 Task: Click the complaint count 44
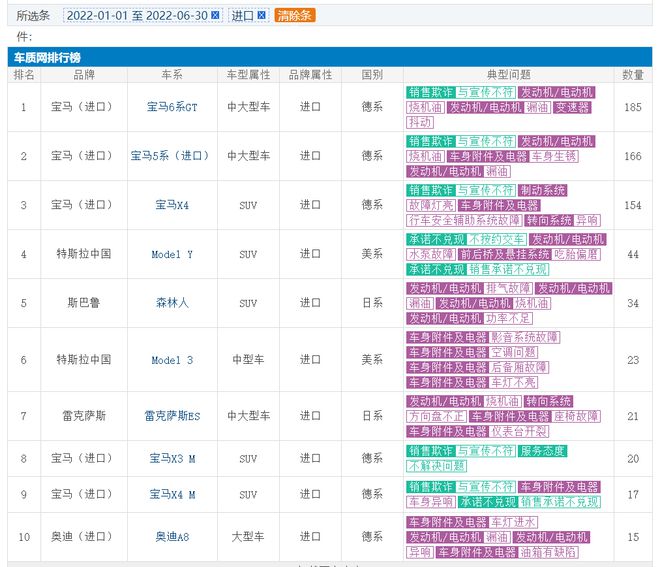tap(633, 254)
